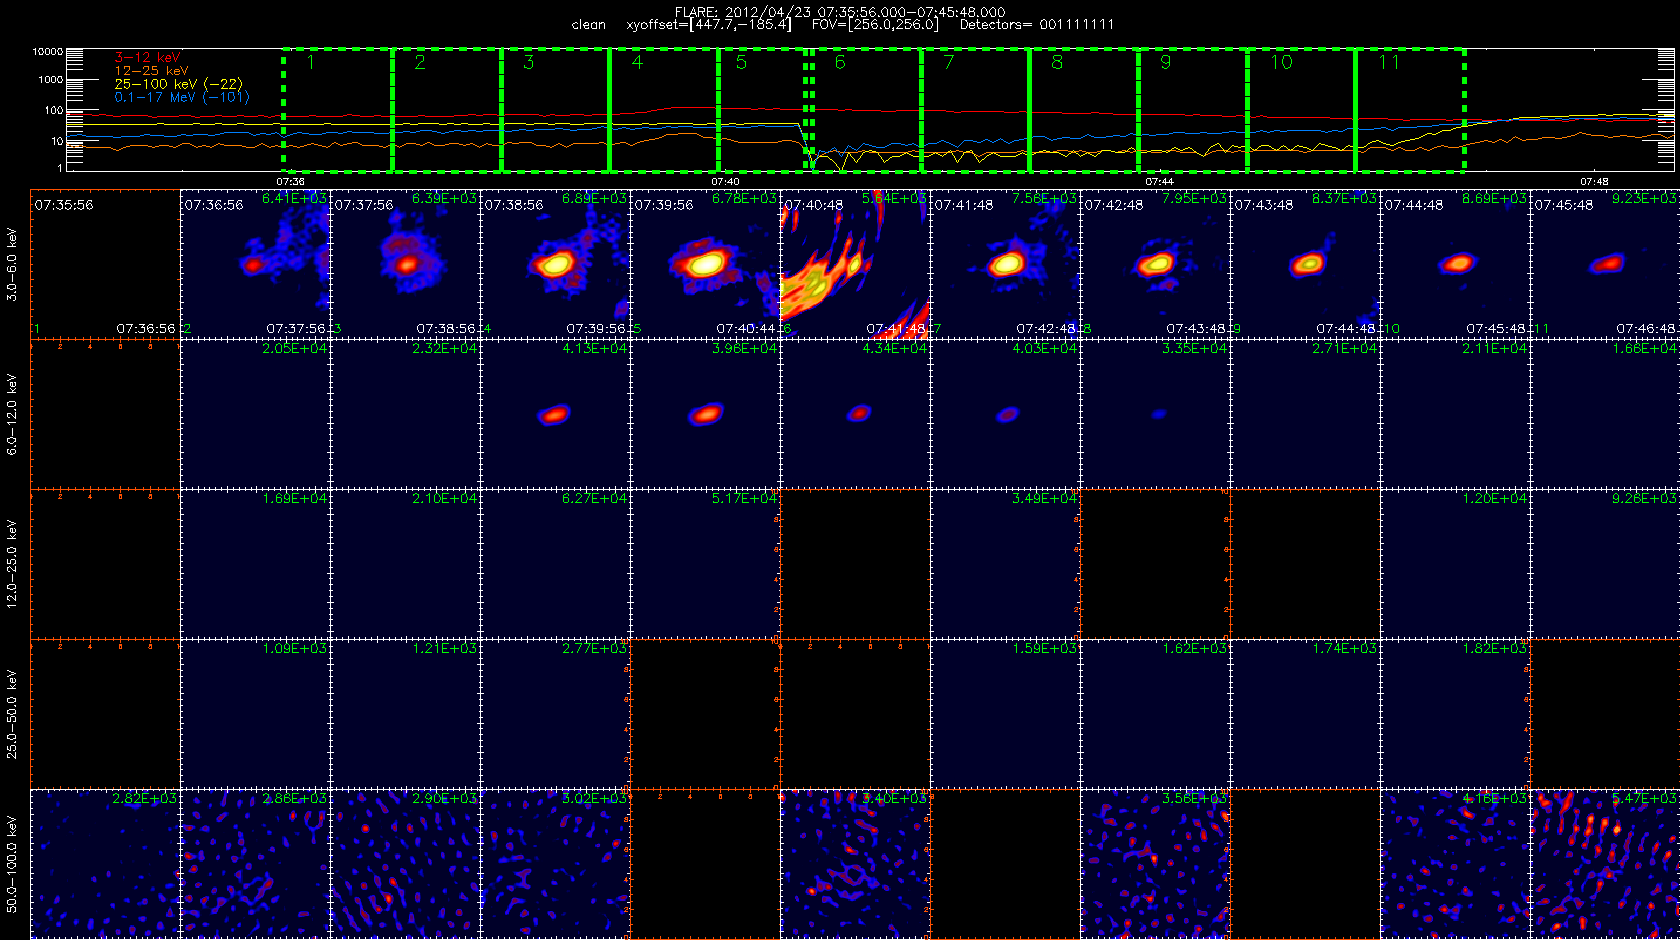
Task: Open the 6-12 keV image labeled 3.96E+04
Action: (705, 414)
